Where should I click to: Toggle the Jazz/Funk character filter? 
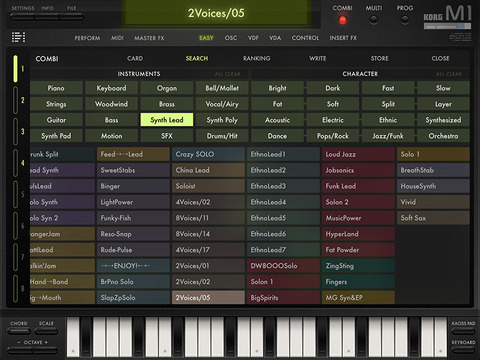click(x=388, y=136)
